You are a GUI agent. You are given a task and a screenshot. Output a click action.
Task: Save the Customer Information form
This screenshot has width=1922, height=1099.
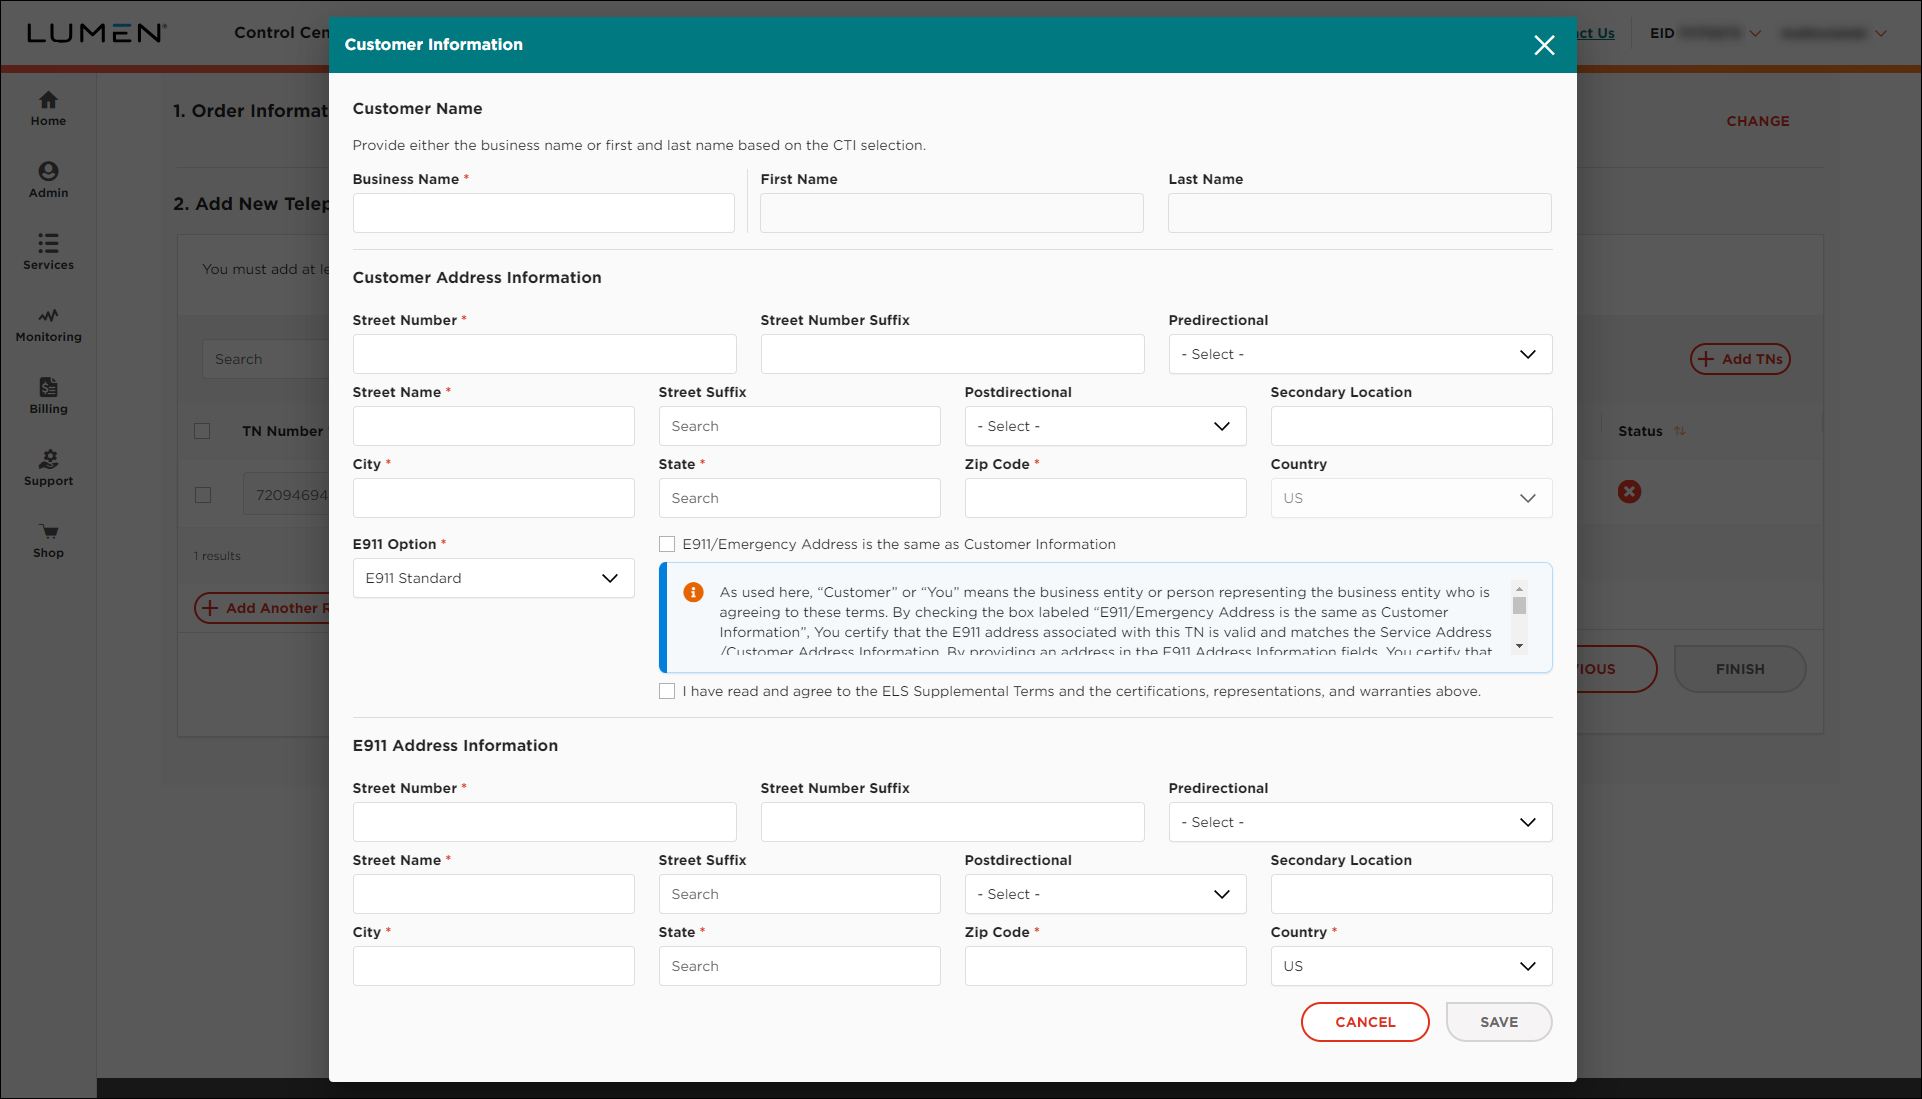tap(1498, 1021)
